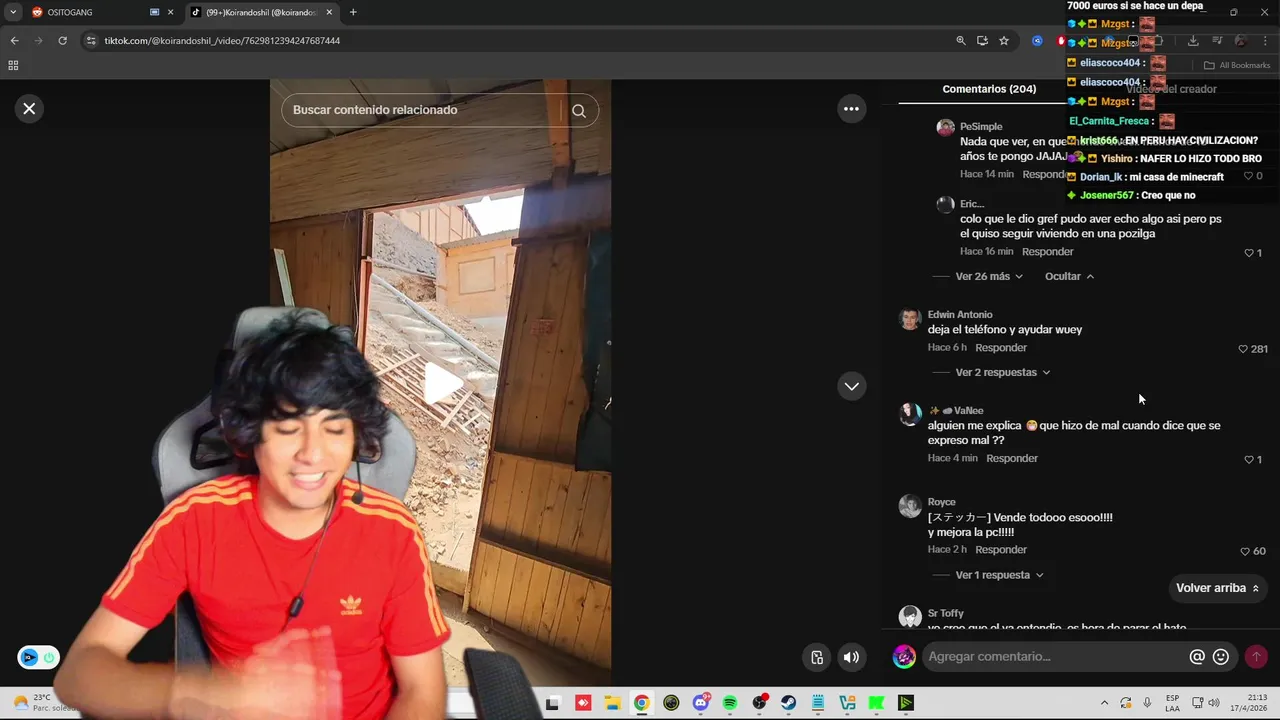Open PeSimple's profile avatar
1280x720 pixels.
[945, 127]
